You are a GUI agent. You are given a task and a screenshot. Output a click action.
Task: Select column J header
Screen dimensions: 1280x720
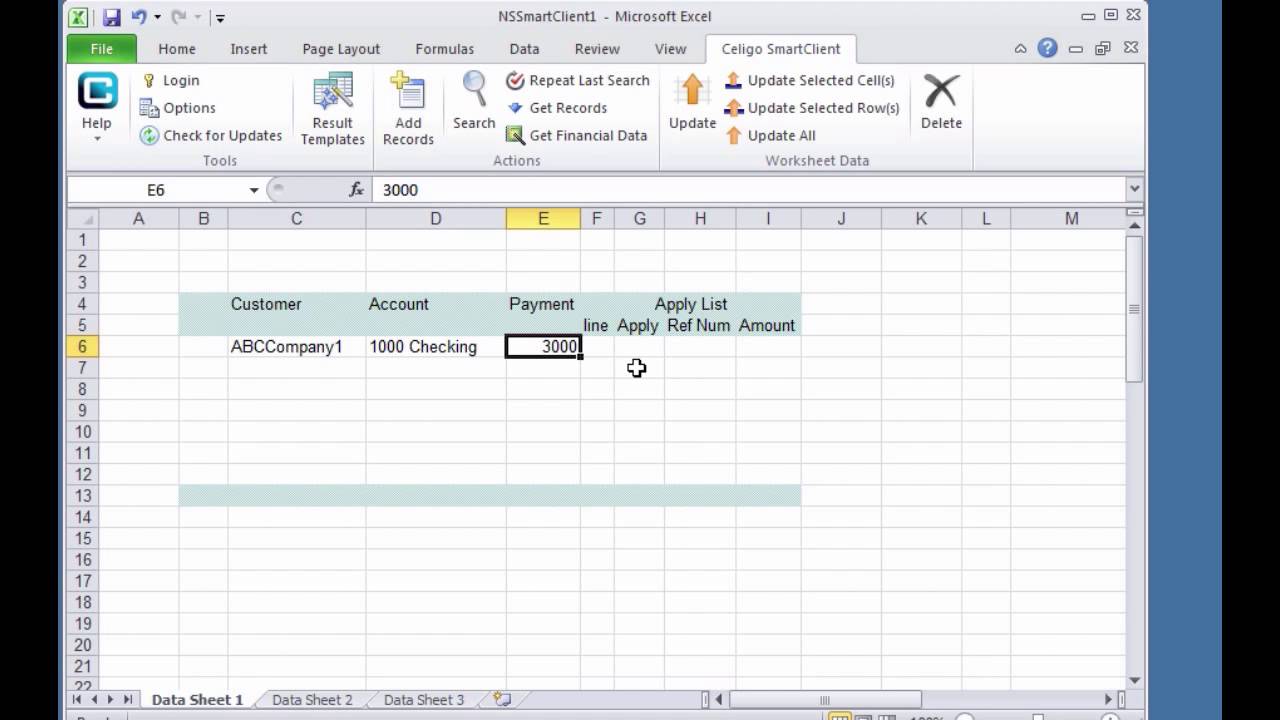pyautogui.click(x=841, y=219)
